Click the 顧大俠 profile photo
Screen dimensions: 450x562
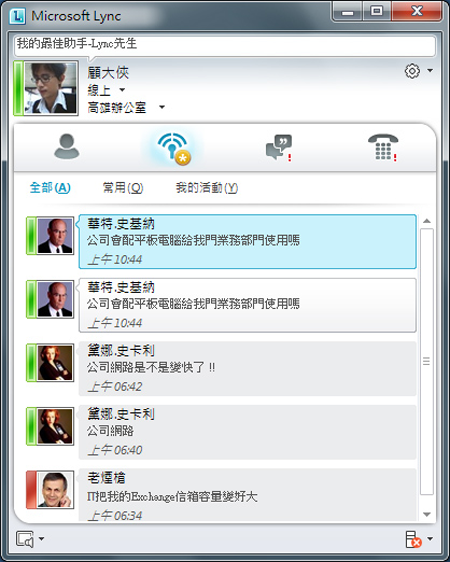point(51,88)
